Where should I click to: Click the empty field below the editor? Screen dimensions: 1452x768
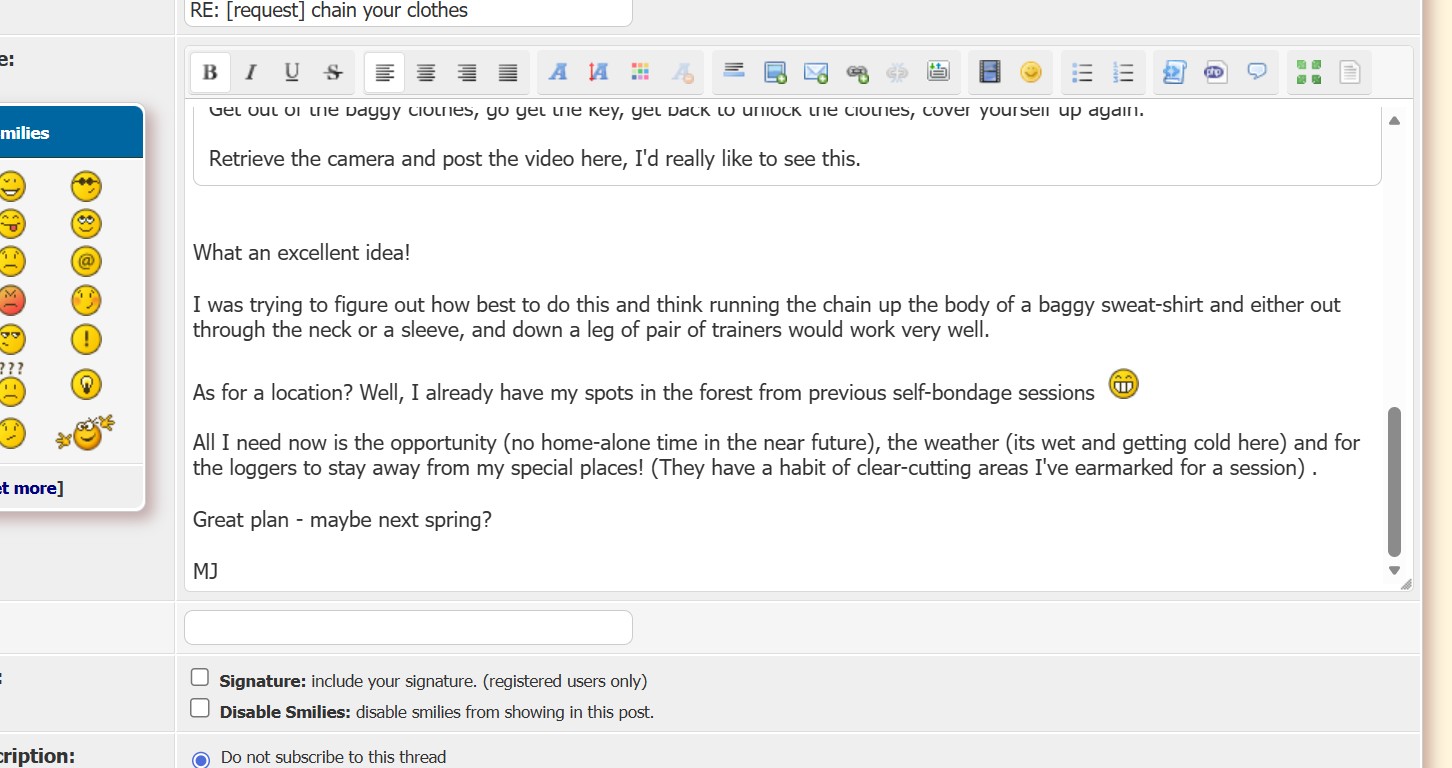coord(408,628)
